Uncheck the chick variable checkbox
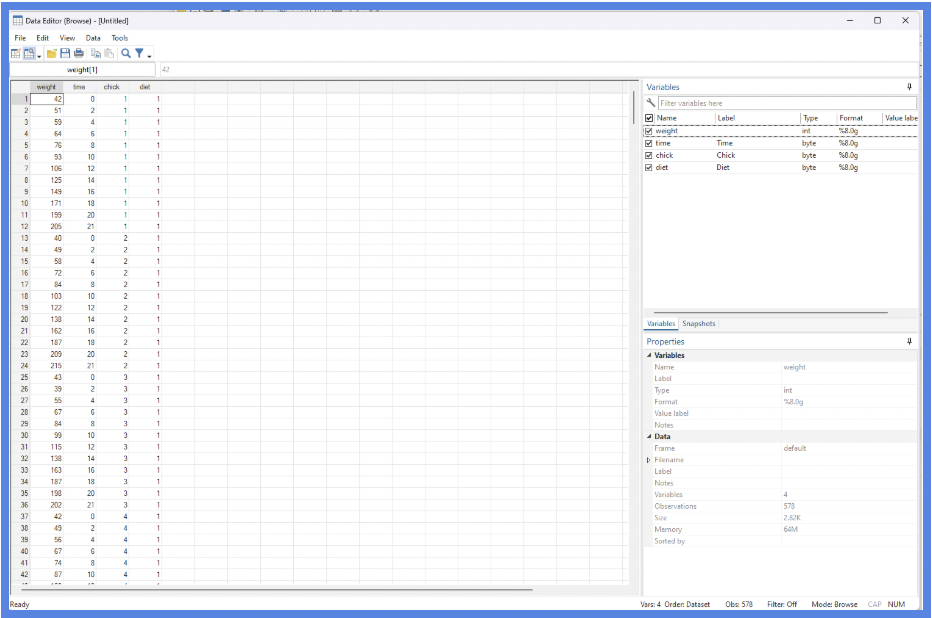Viewport: 932px width, 618px height. click(649, 155)
